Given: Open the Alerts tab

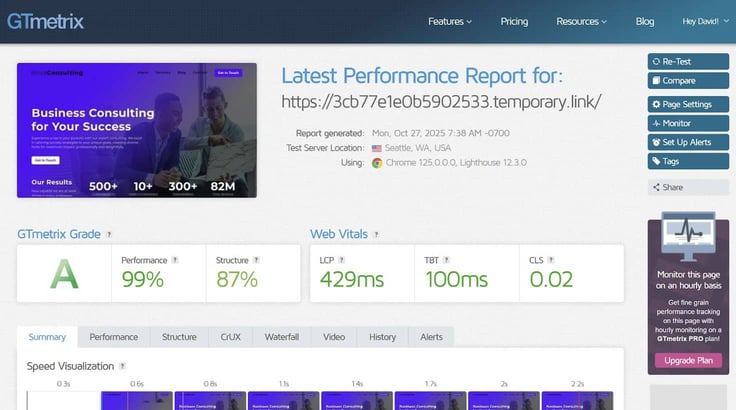Looking at the screenshot, I should click(431, 337).
